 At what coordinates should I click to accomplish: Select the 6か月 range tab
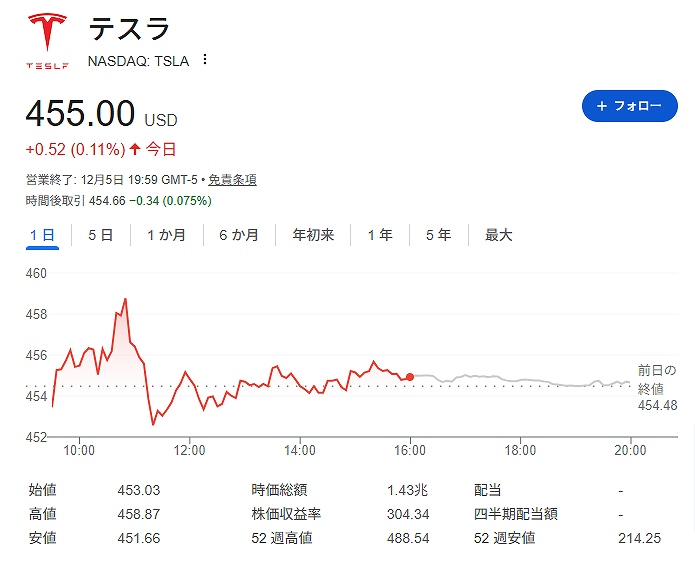pyautogui.click(x=238, y=236)
